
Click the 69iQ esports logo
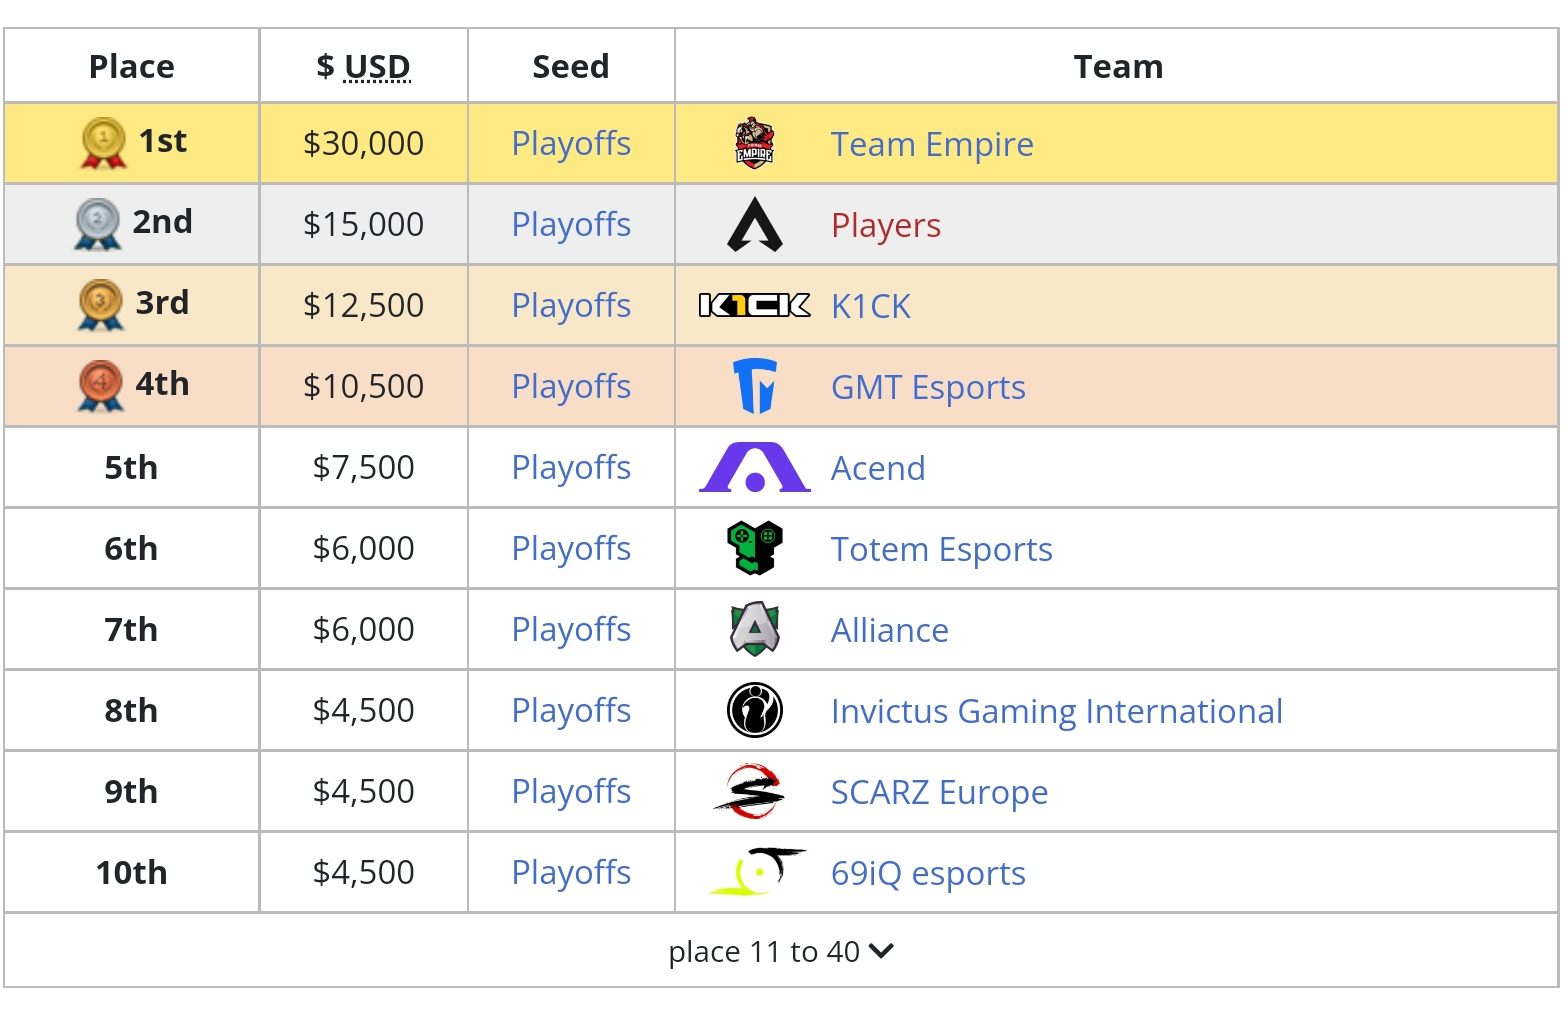[x=756, y=871]
